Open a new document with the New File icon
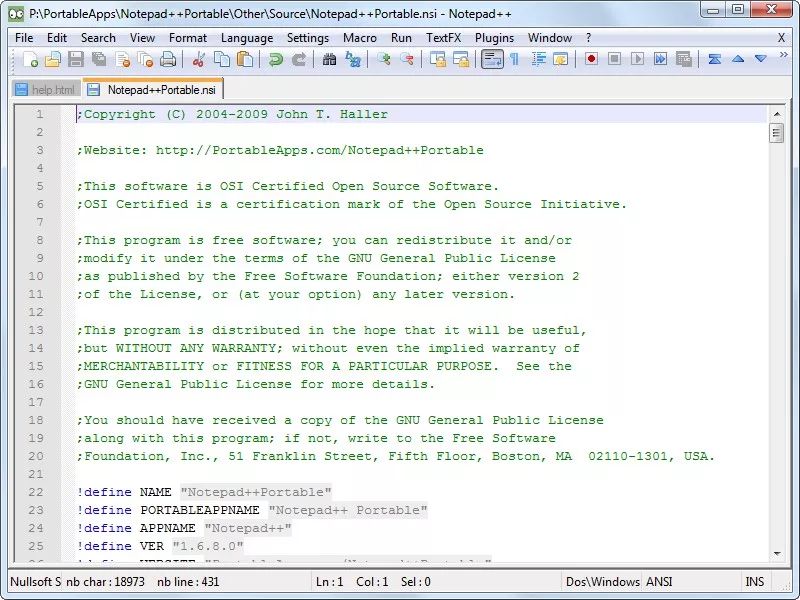Image resolution: width=800 pixels, height=600 pixels. click(x=30, y=60)
